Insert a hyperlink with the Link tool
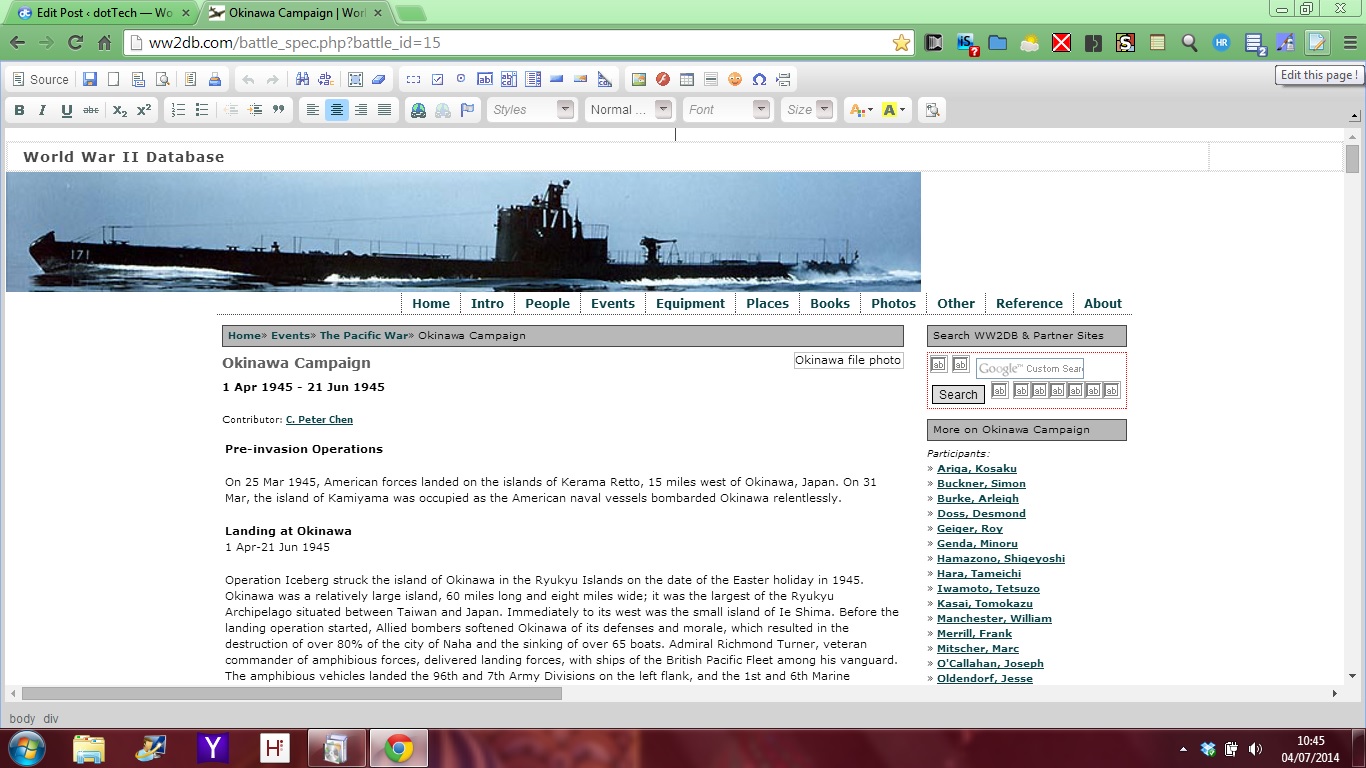This screenshot has width=1366, height=768. (419, 110)
